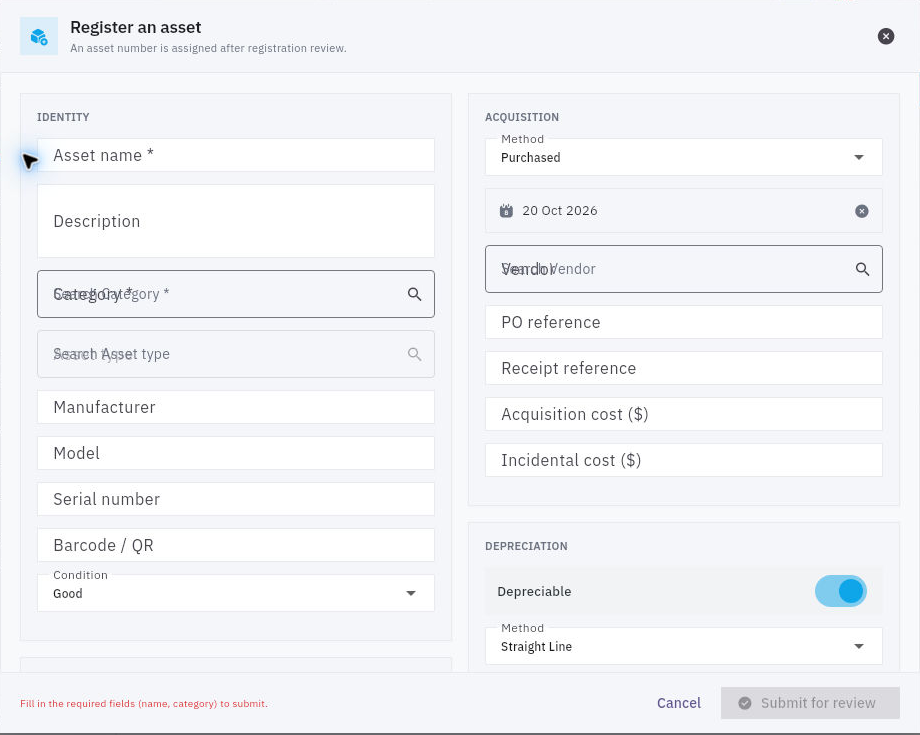Focus the Barcode / QR field

(236, 545)
